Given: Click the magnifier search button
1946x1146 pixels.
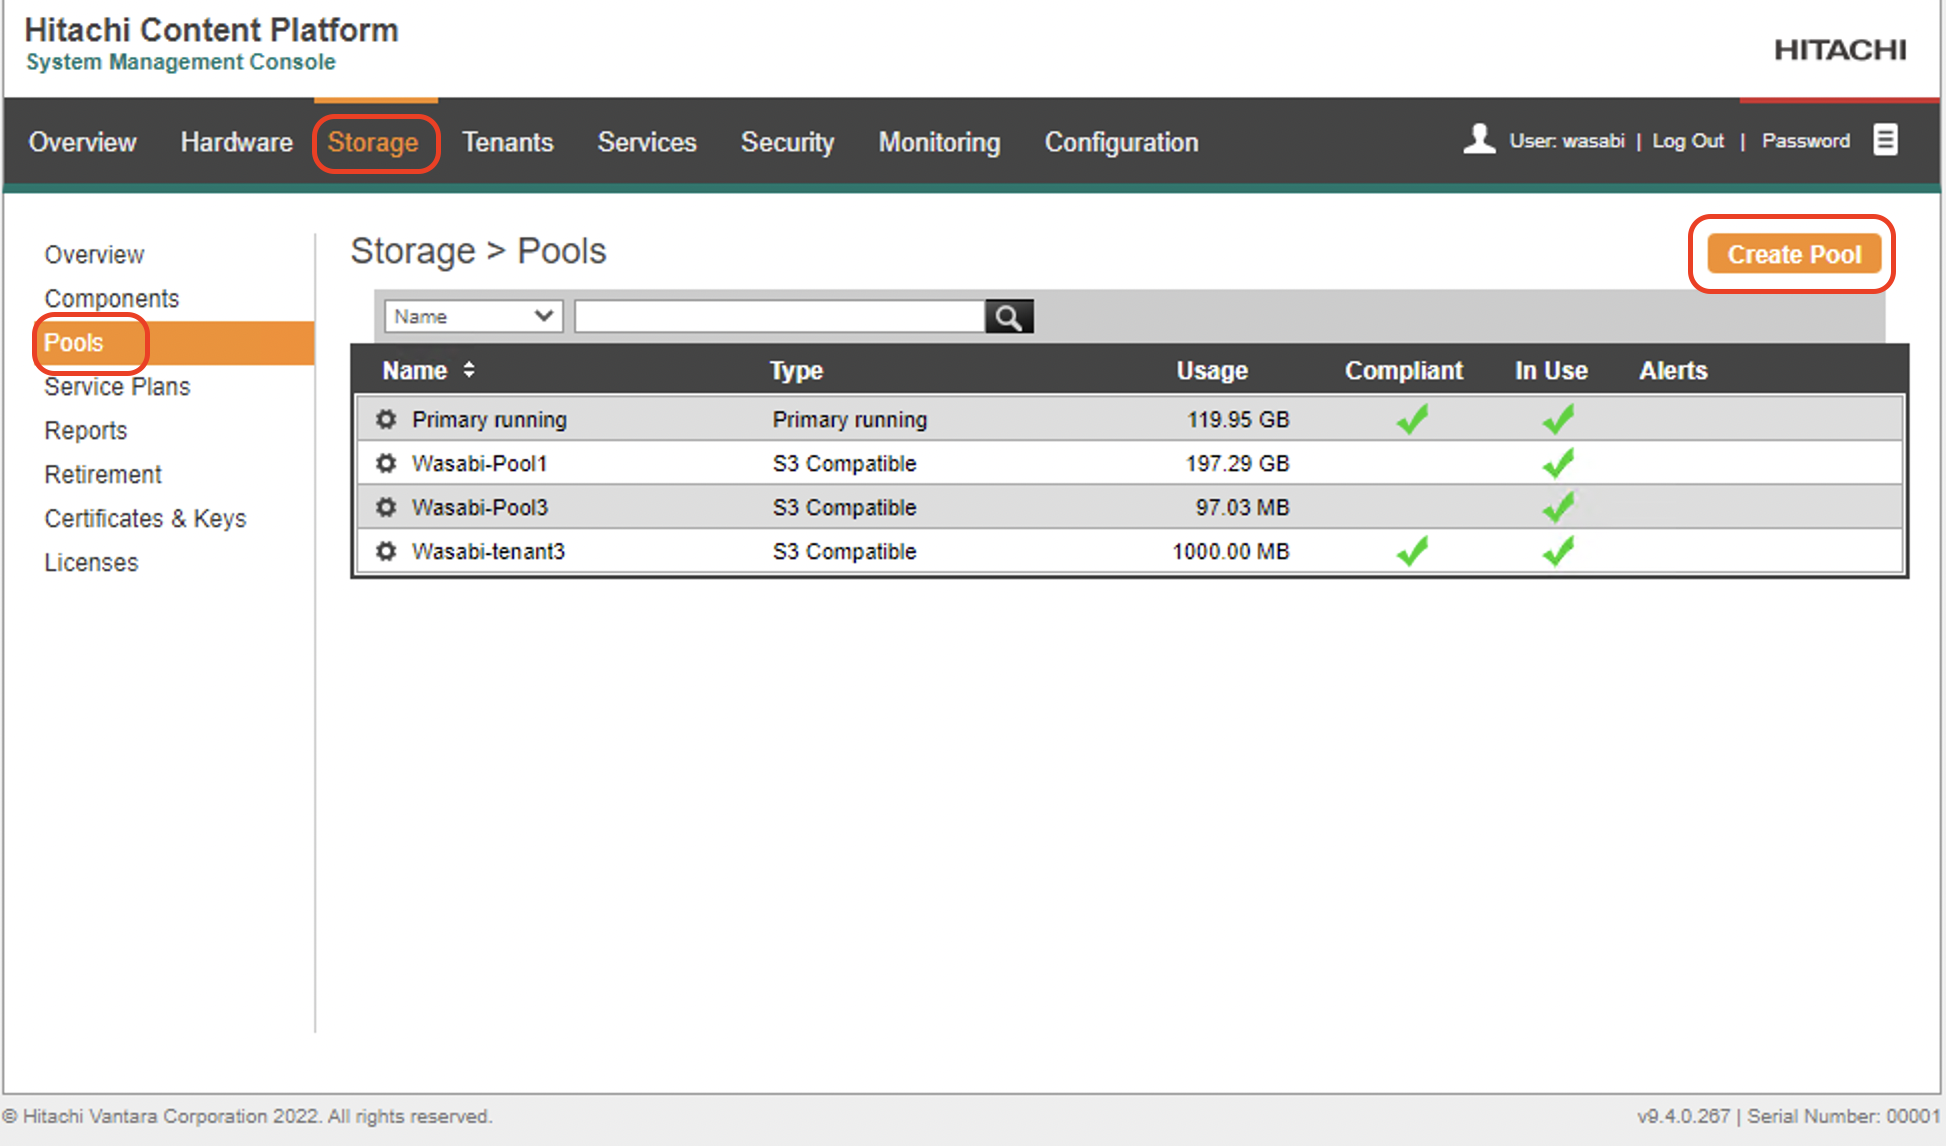Looking at the screenshot, I should tap(1009, 317).
